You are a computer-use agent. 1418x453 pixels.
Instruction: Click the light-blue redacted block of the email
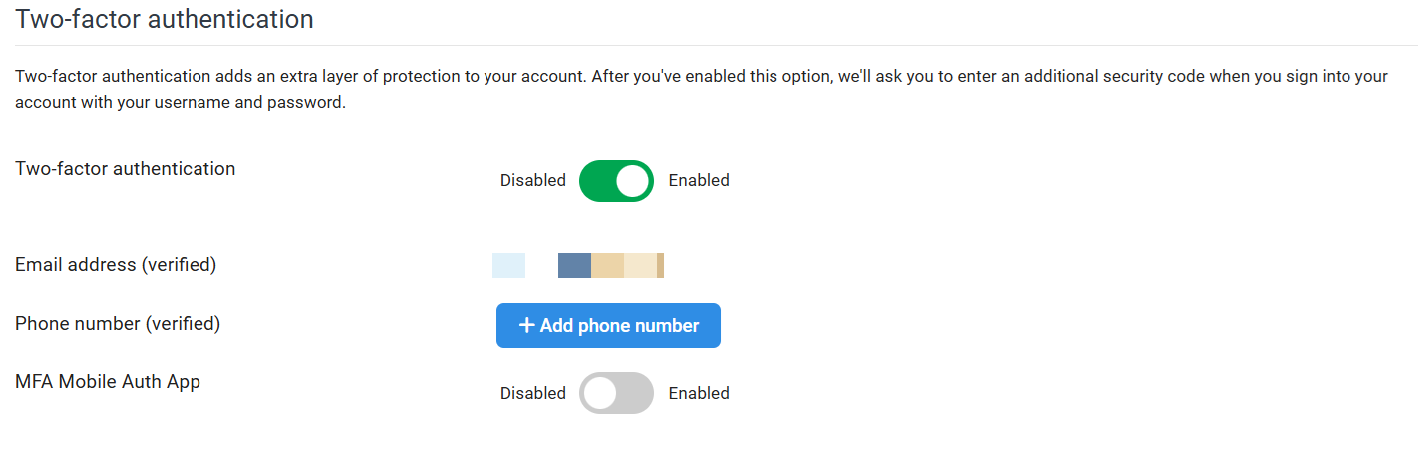point(508,265)
